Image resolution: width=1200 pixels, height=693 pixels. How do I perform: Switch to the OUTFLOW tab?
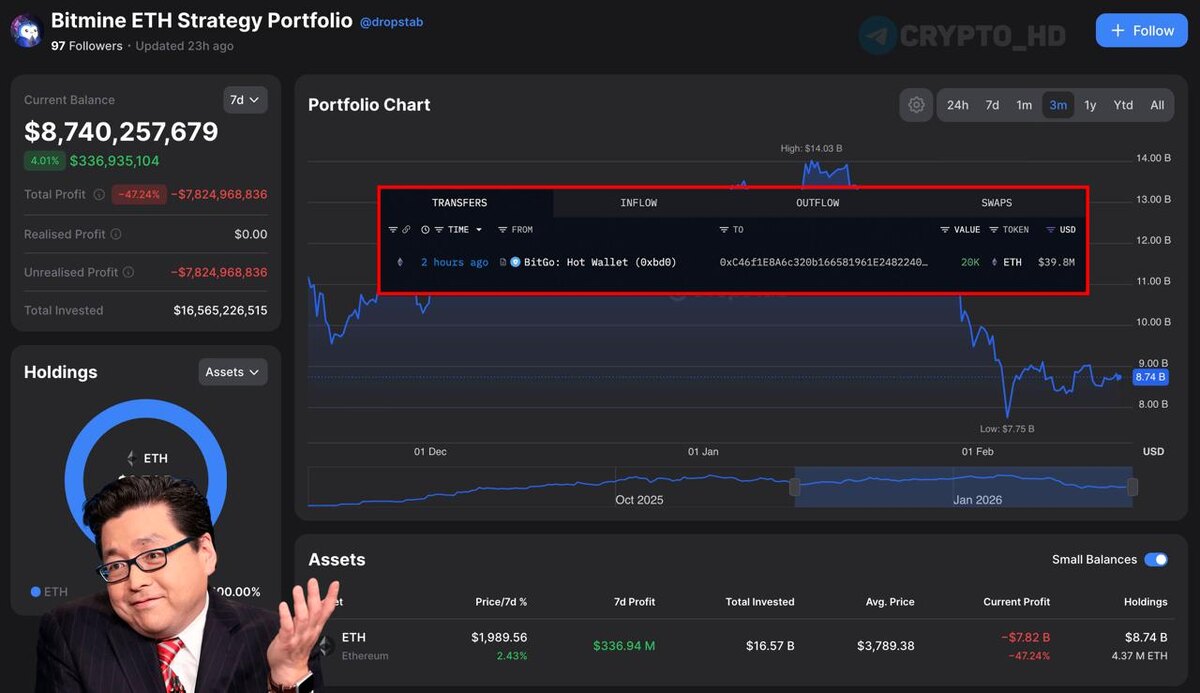pyautogui.click(x=818, y=203)
